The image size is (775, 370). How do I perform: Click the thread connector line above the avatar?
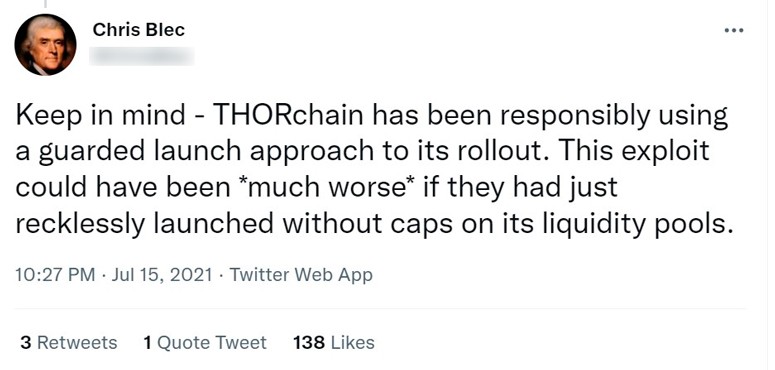45,4
